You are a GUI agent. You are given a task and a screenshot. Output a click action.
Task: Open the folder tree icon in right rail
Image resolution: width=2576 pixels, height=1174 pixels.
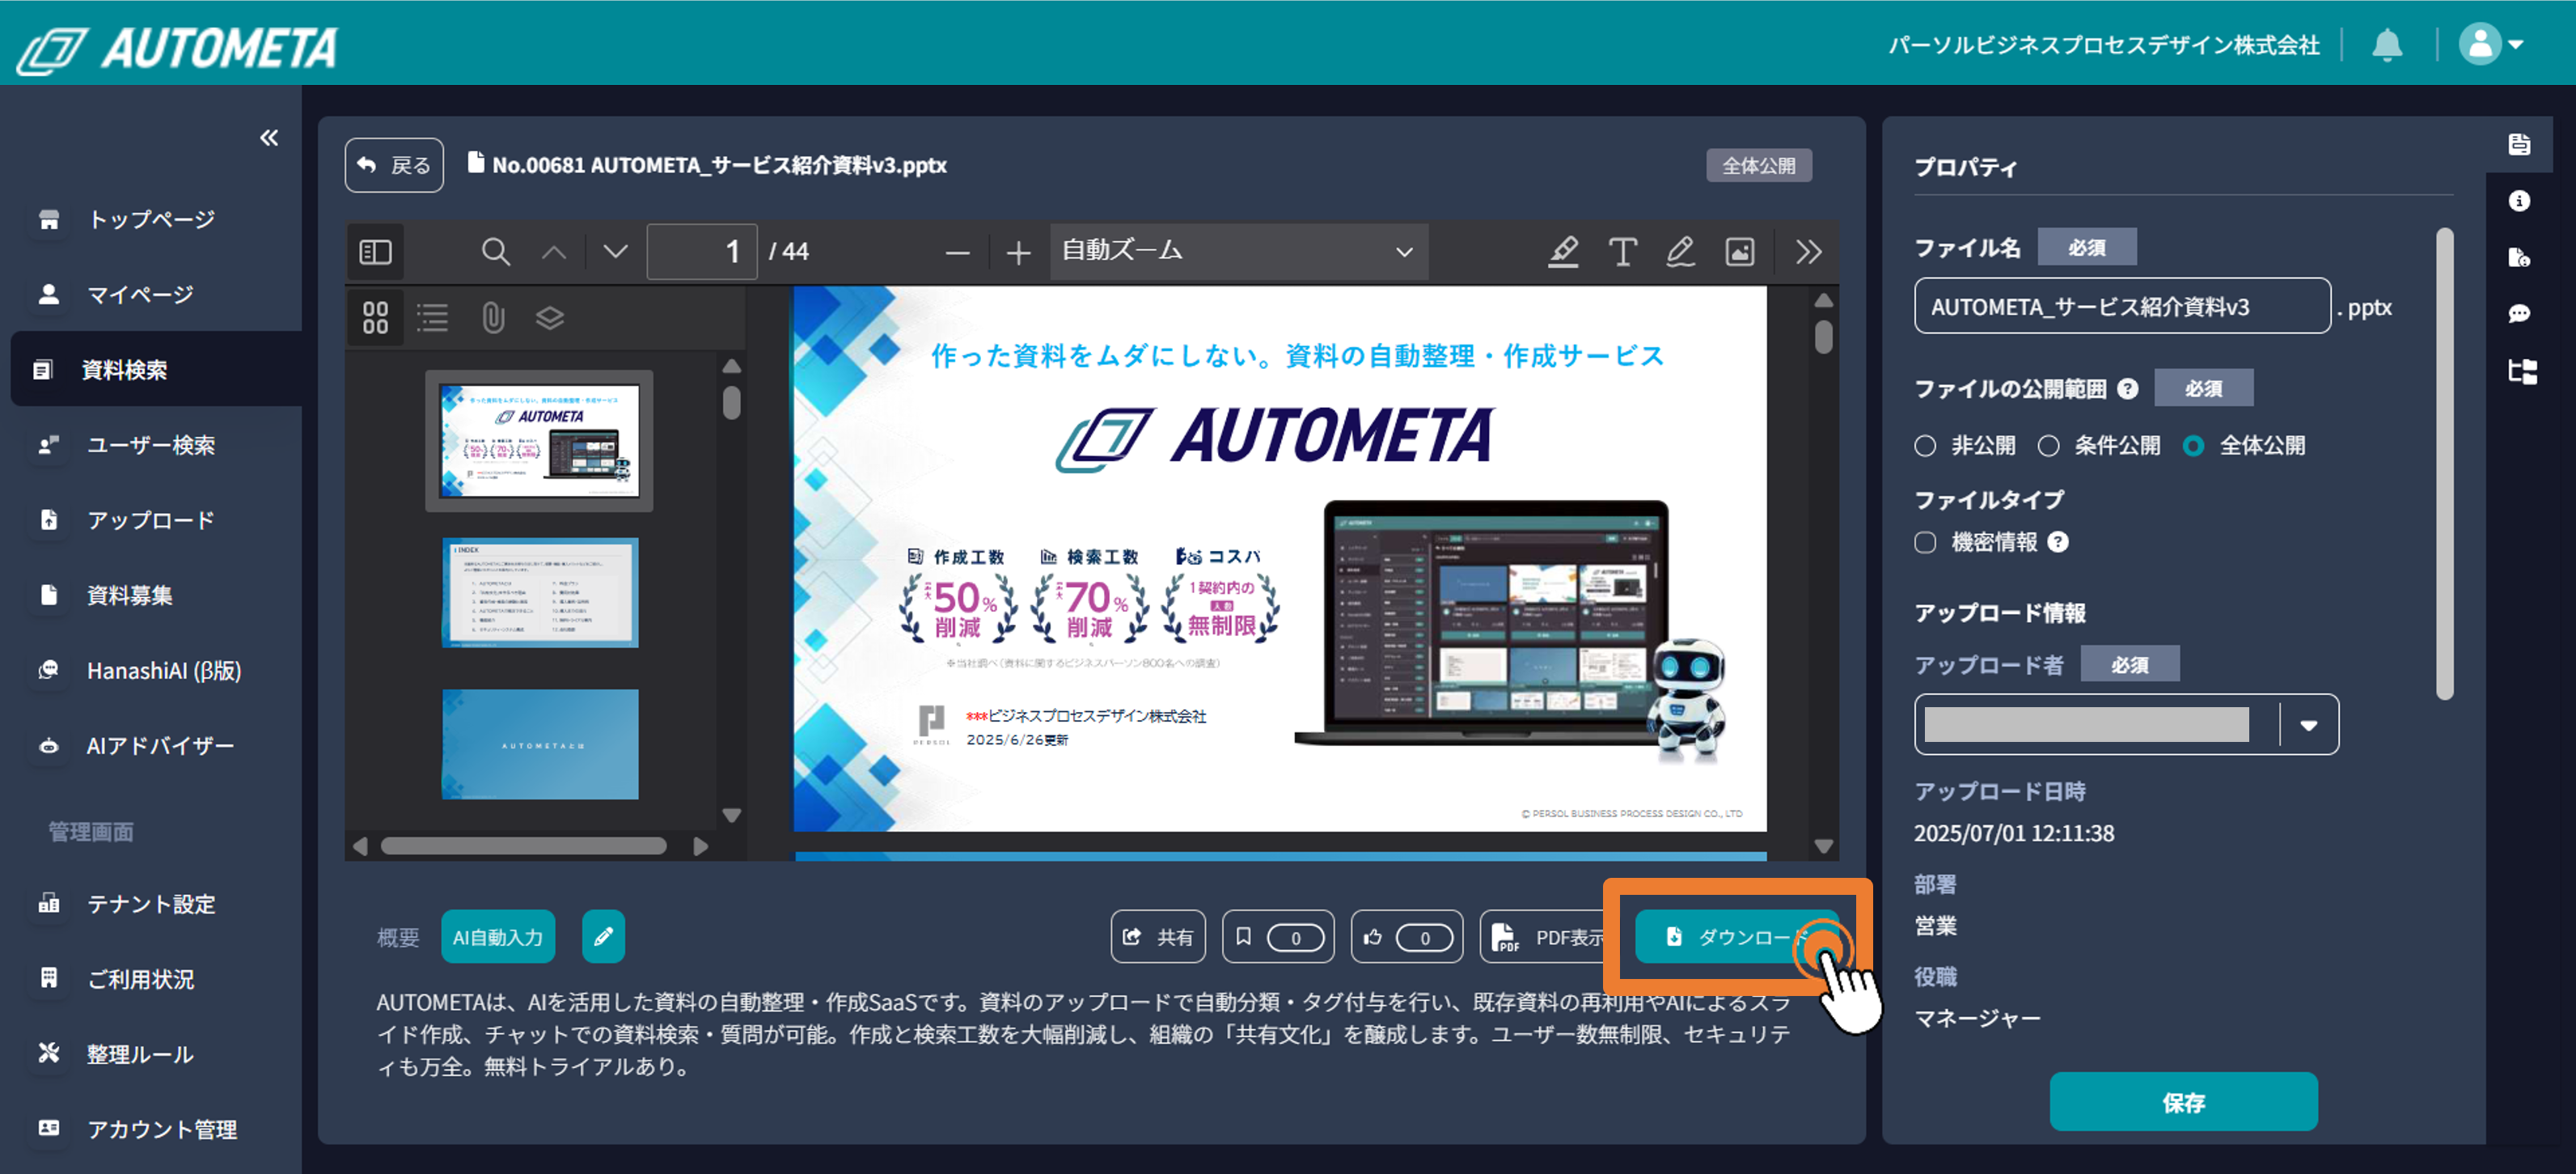2522,372
